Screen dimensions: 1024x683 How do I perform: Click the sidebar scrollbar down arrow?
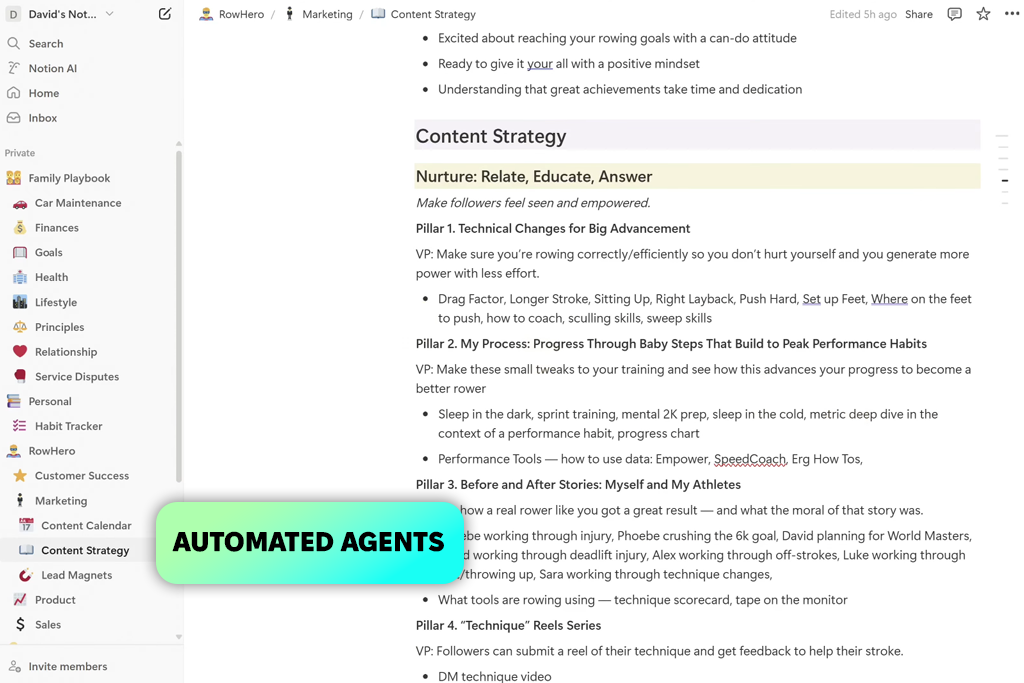(x=178, y=637)
